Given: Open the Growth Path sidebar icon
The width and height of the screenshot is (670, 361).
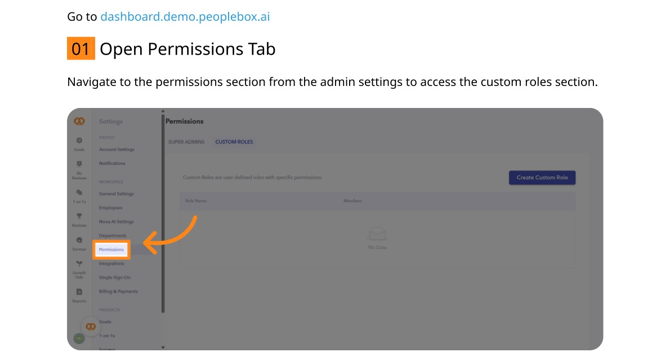Looking at the screenshot, I should pos(79,270).
